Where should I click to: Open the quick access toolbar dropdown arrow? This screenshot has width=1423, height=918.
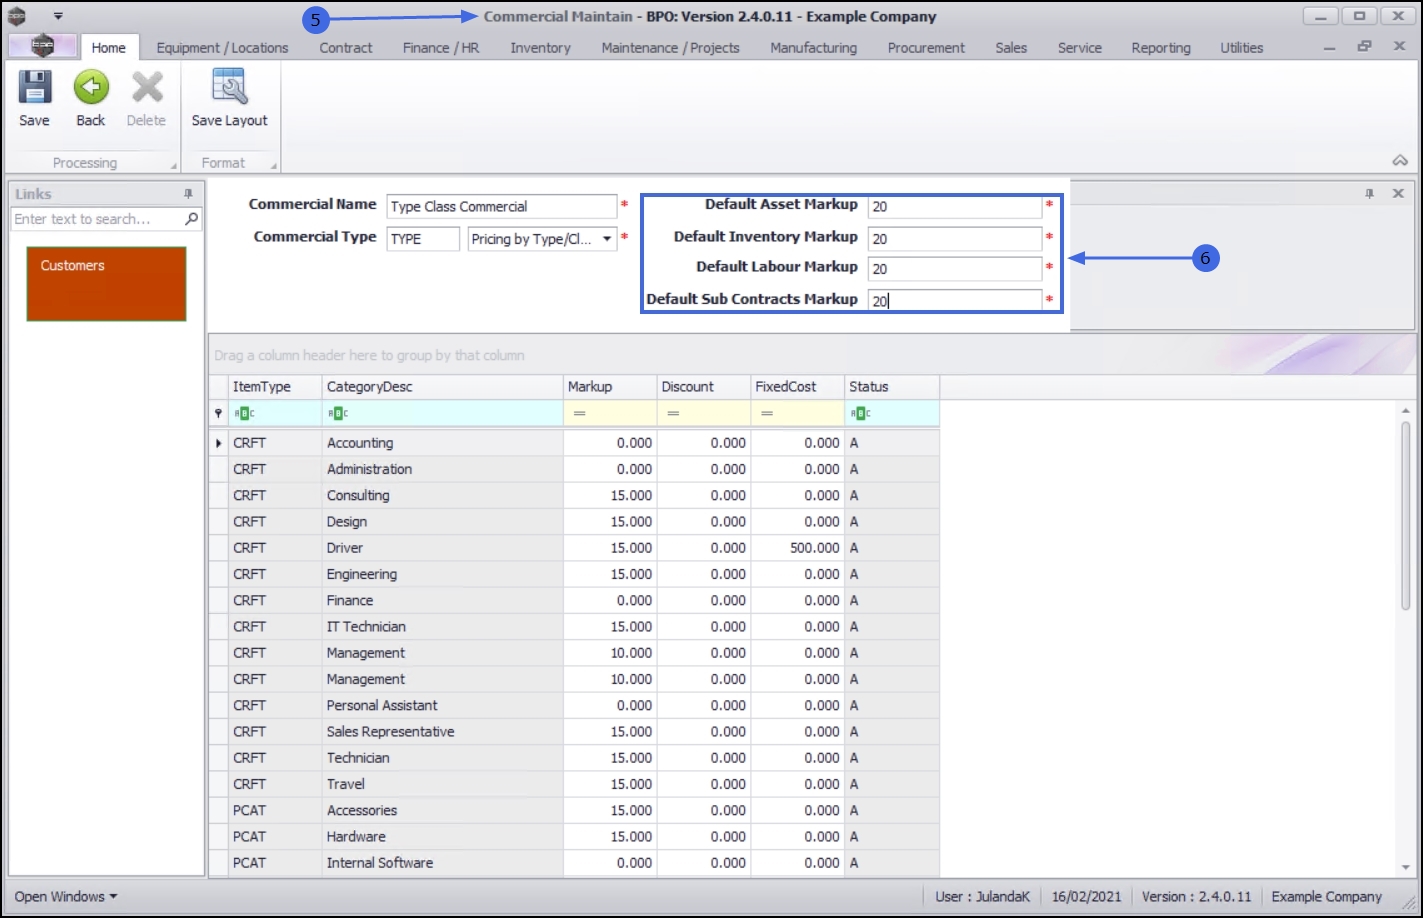(x=58, y=16)
